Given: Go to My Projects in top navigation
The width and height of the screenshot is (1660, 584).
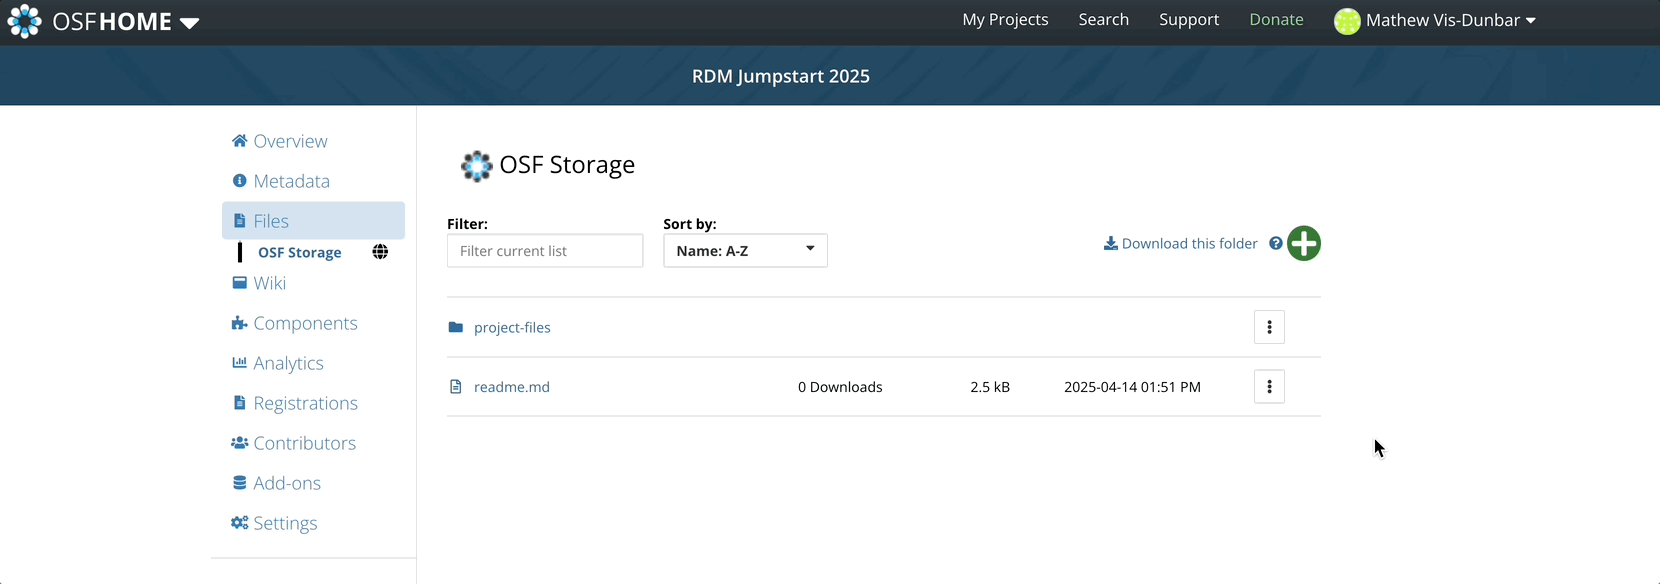Looking at the screenshot, I should (1005, 20).
